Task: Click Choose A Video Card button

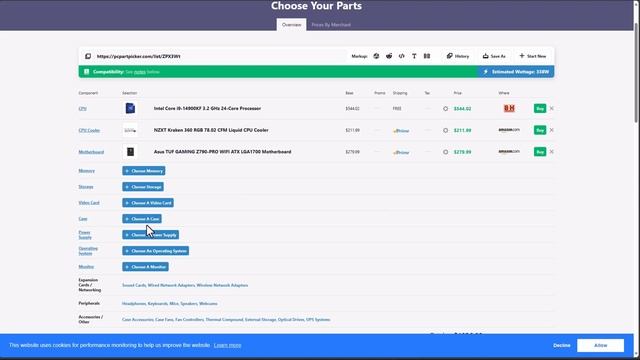Action: tap(148, 202)
